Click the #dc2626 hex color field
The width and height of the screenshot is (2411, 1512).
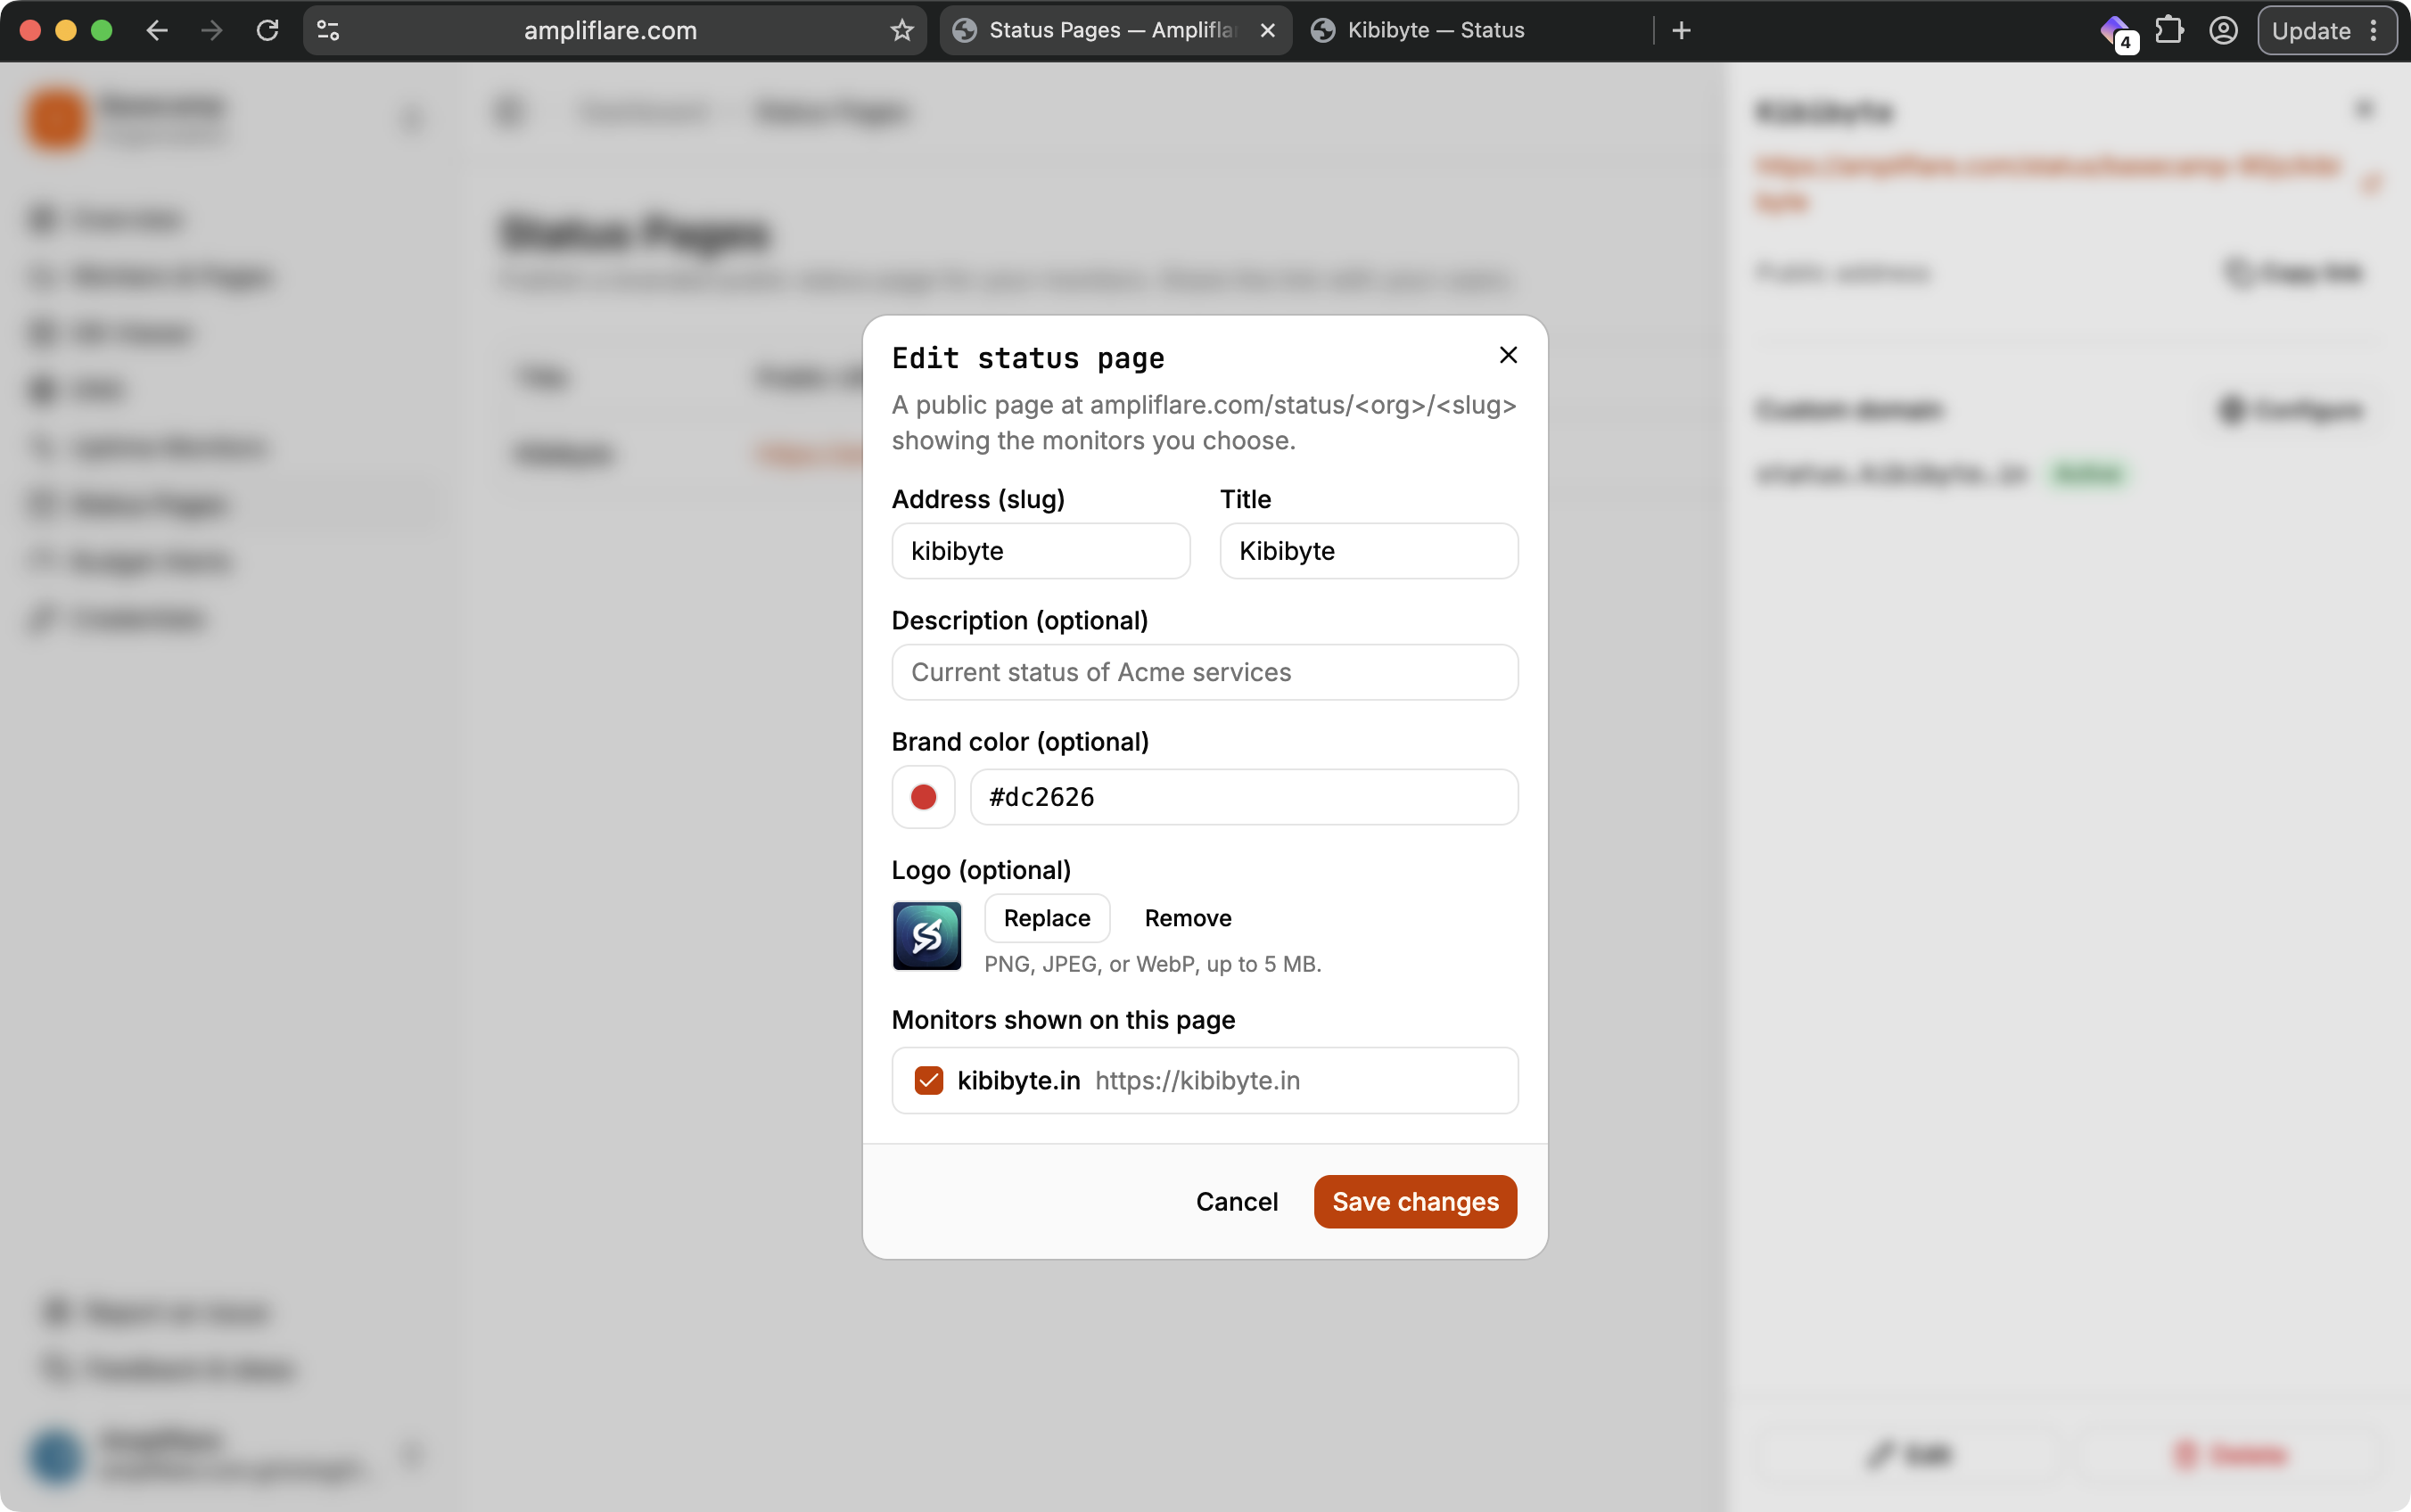(1243, 797)
